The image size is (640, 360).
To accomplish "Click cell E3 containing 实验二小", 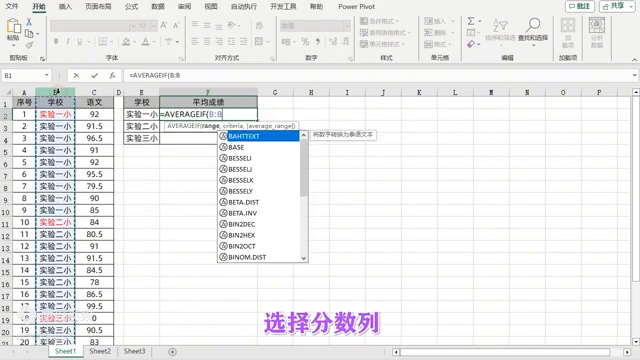I will pyautogui.click(x=142, y=127).
